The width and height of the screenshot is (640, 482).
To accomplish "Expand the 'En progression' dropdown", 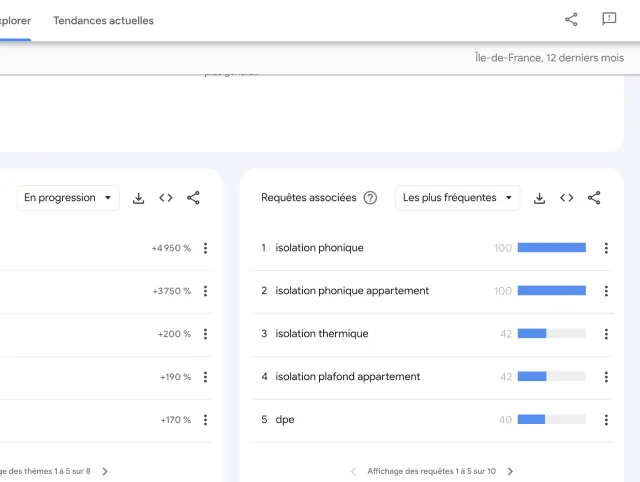I will pos(67,198).
